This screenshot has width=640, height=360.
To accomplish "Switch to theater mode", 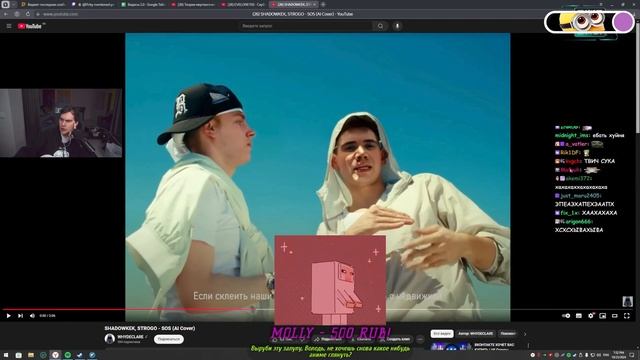I will [x=615, y=316].
